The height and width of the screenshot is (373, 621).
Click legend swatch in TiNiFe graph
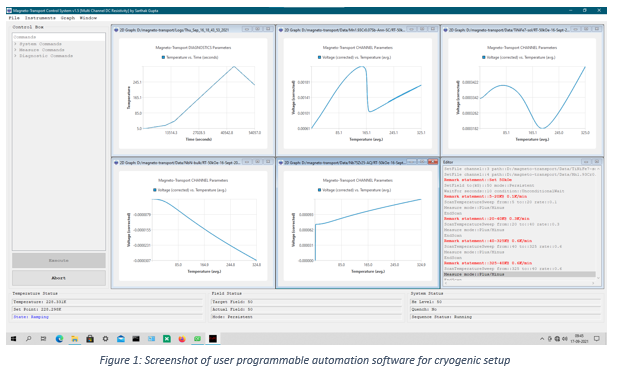[x=484, y=57]
